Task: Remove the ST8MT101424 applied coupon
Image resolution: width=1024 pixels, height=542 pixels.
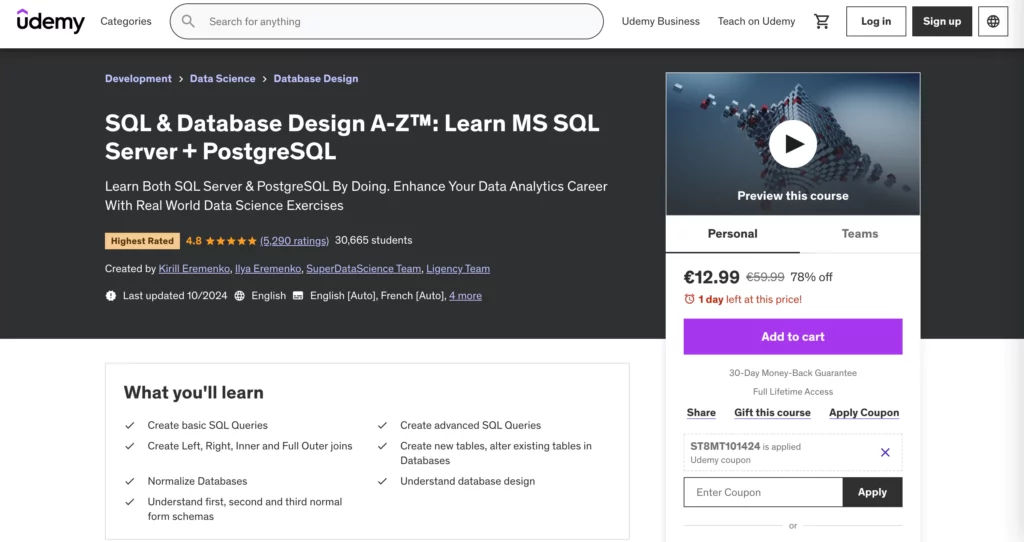Action: coord(885,452)
